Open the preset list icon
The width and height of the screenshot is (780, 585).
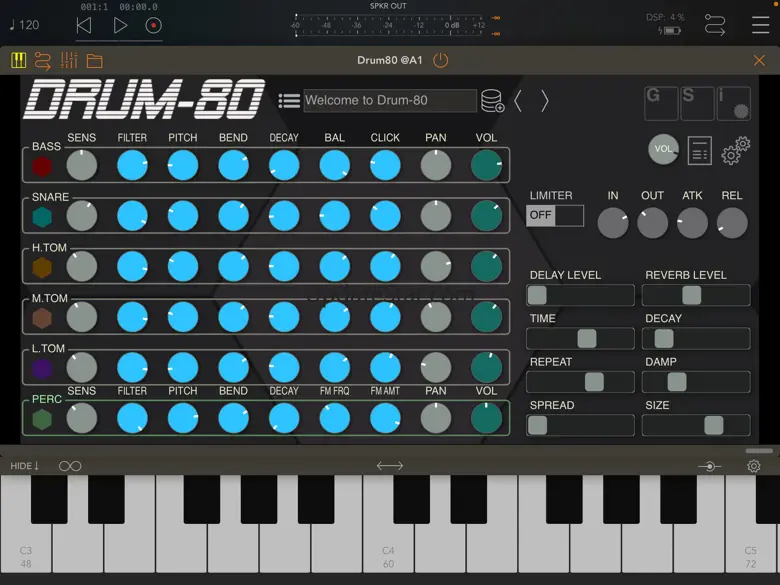click(289, 100)
